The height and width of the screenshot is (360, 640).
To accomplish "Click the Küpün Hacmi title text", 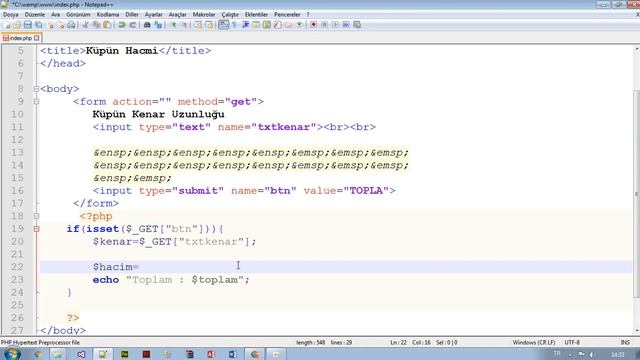I will 122,51.
